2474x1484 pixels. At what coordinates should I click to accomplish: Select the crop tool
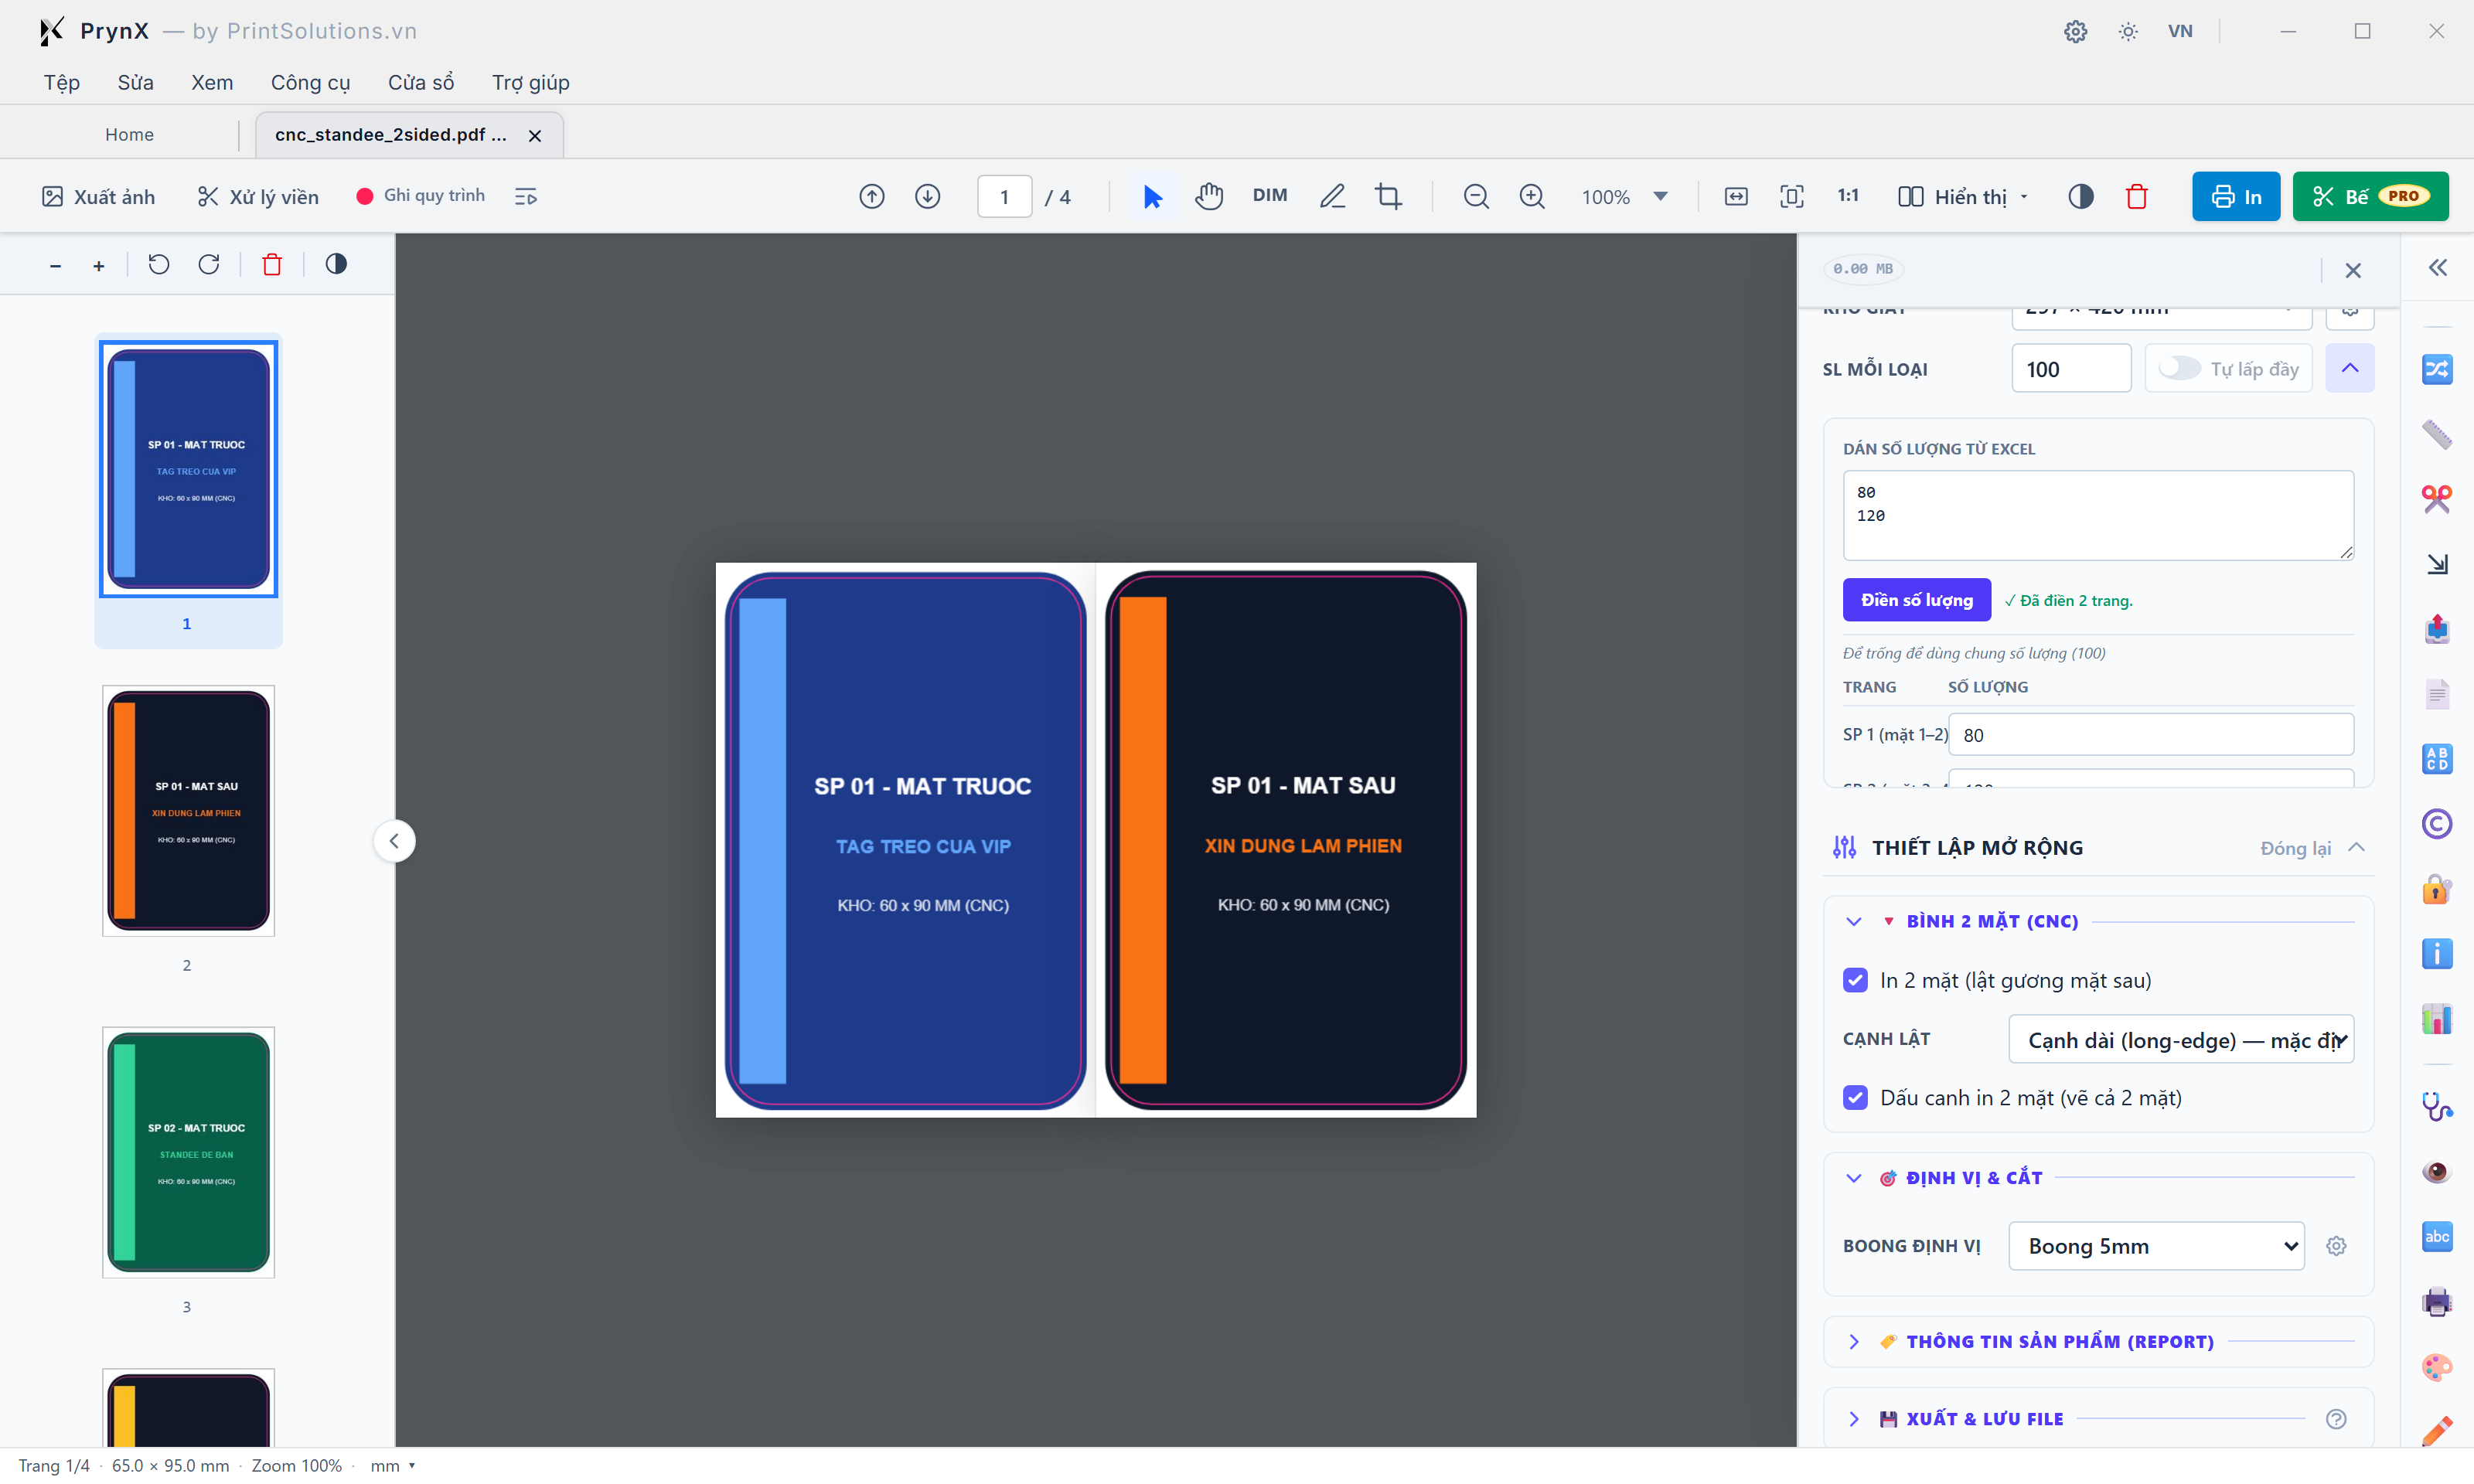pyautogui.click(x=1388, y=197)
